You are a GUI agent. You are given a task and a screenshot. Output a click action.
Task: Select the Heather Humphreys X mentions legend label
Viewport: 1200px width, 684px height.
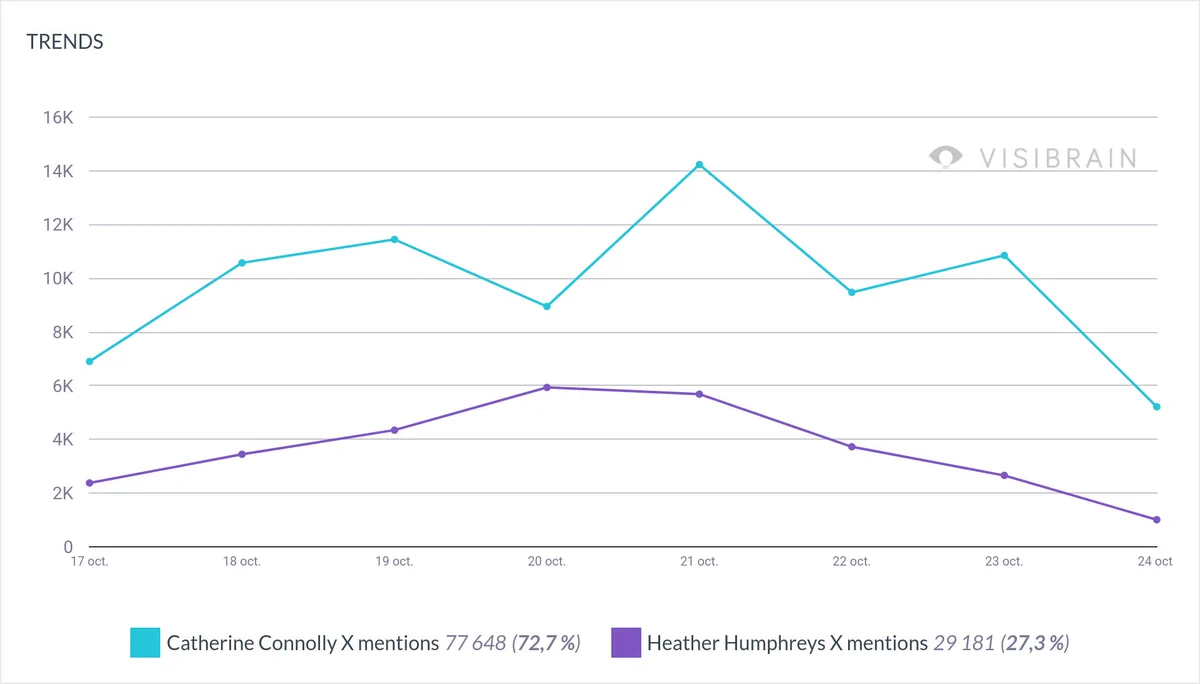click(787, 643)
